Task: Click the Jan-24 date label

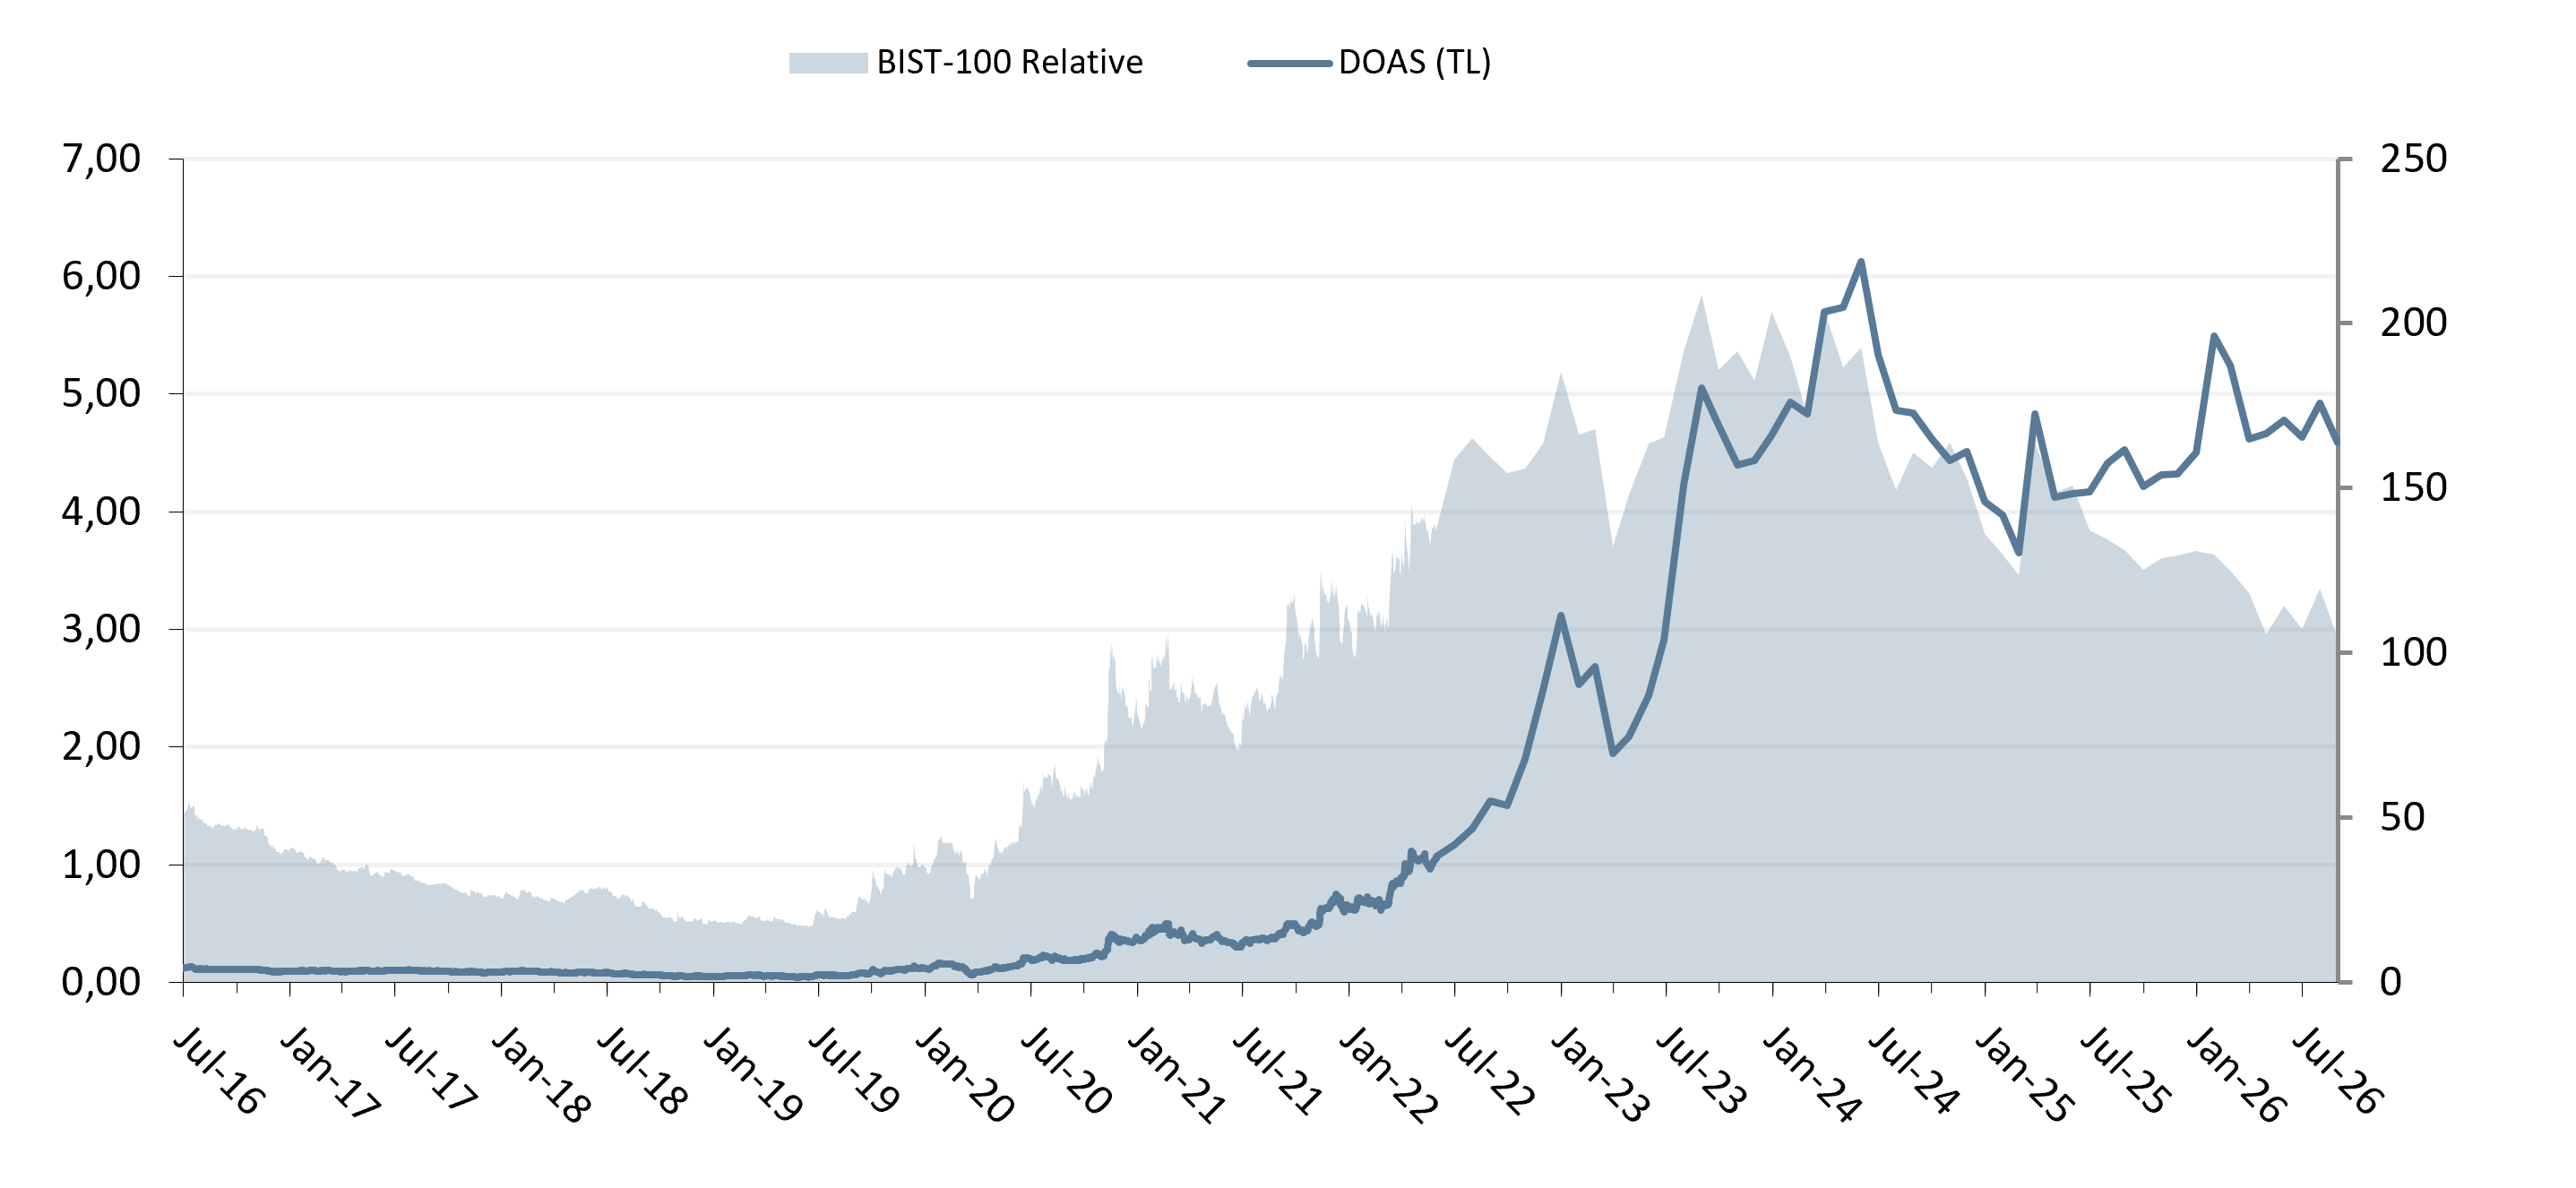Action: (1813, 1075)
